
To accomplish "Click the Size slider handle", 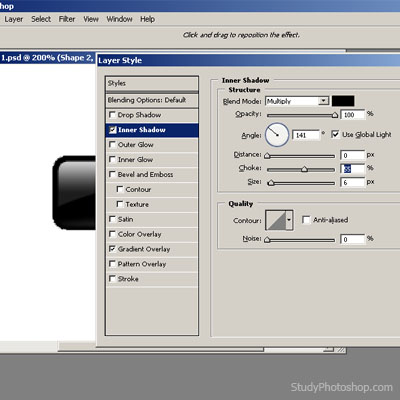I will pyautogui.click(x=271, y=183).
